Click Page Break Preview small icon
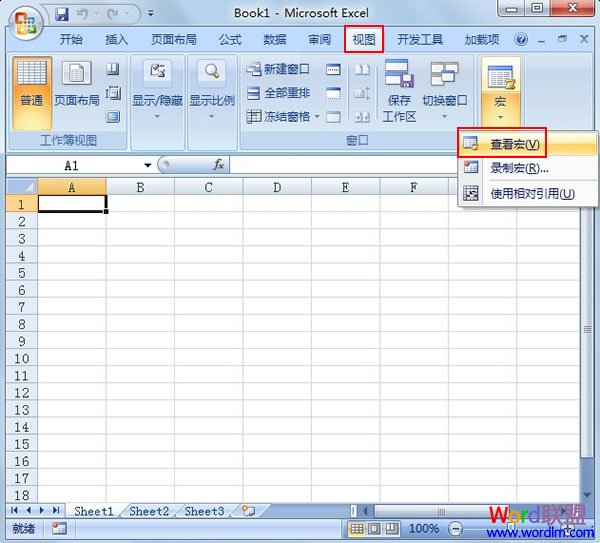Image resolution: width=600 pixels, height=543 pixels. tap(112, 69)
